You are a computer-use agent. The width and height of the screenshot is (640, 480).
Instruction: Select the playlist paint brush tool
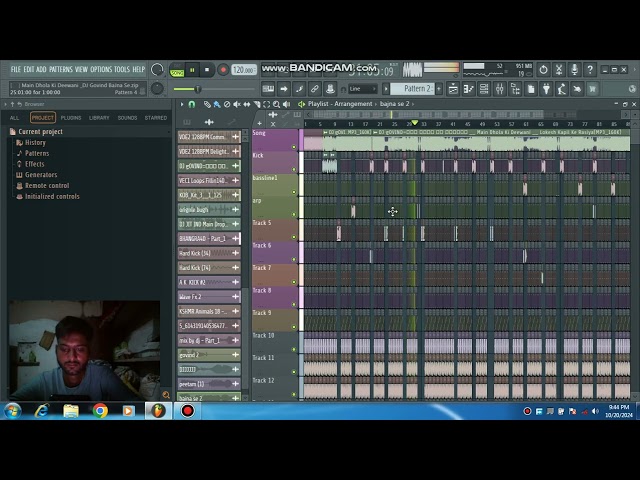click(x=217, y=104)
